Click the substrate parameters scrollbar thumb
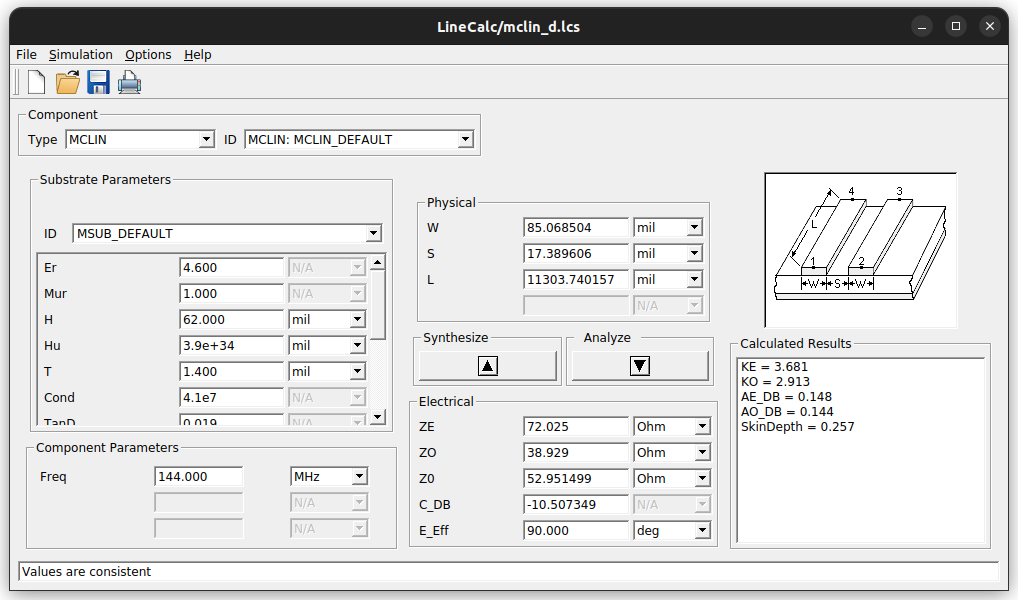The image size is (1018, 600). [378, 304]
